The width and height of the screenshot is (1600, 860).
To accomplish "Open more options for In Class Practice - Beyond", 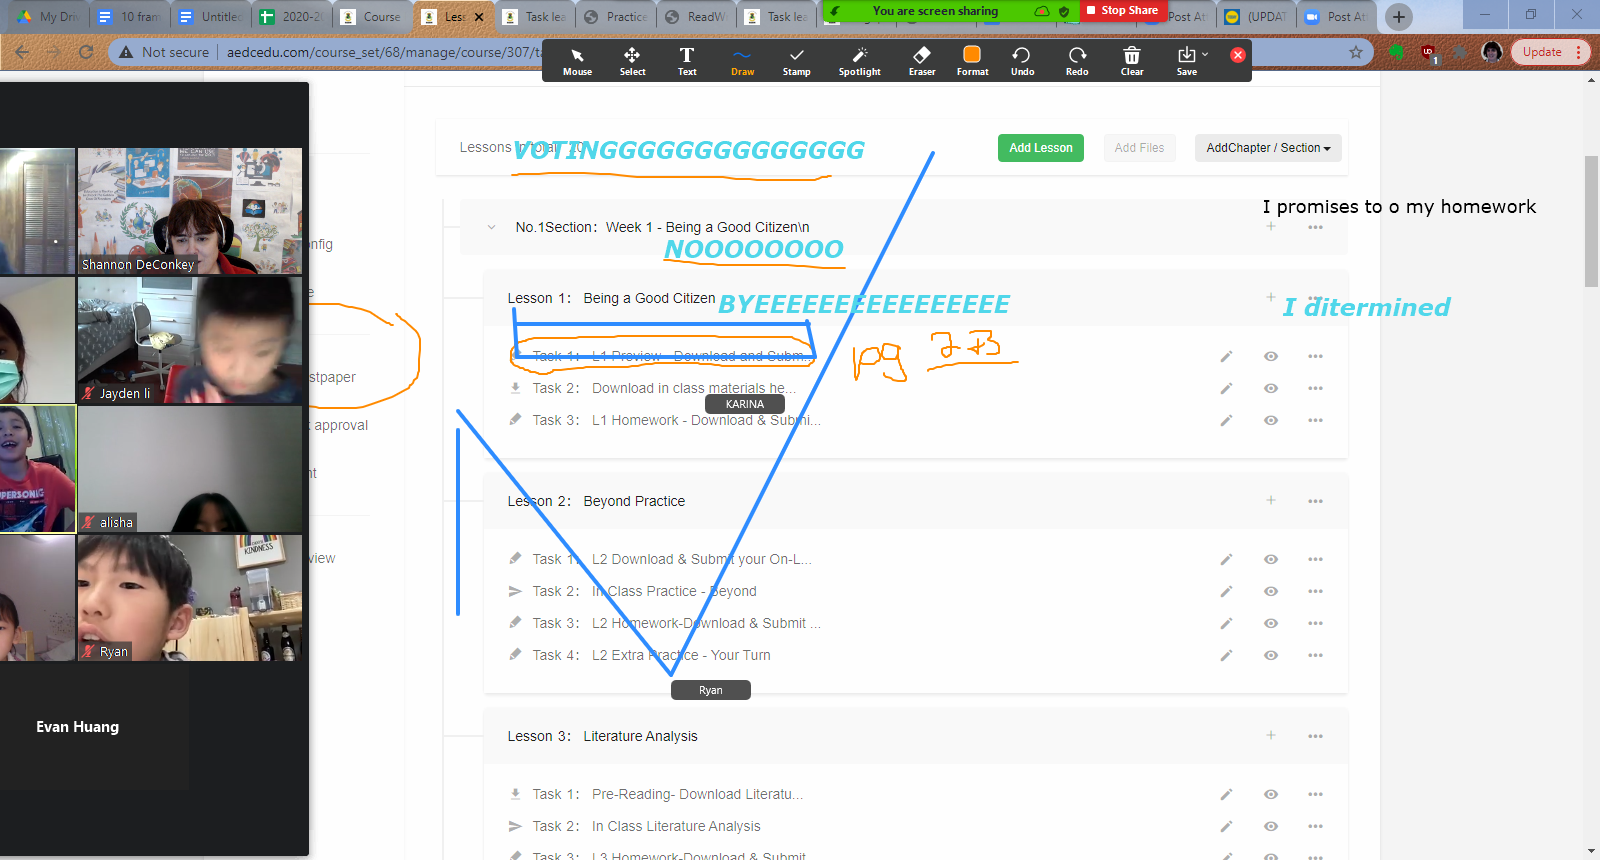I will [1315, 591].
